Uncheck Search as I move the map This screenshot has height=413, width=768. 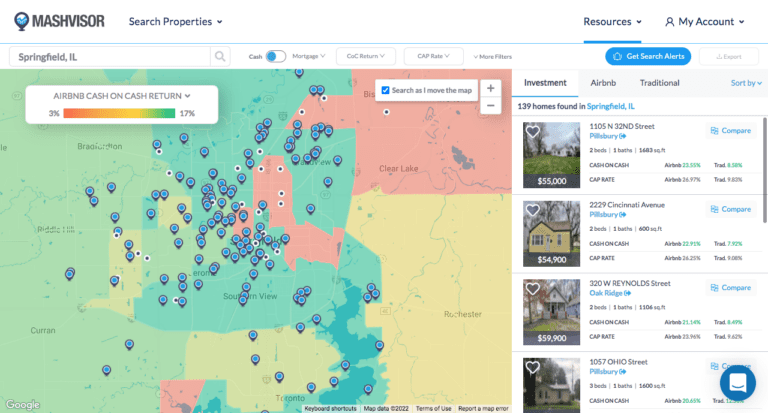tap(386, 90)
